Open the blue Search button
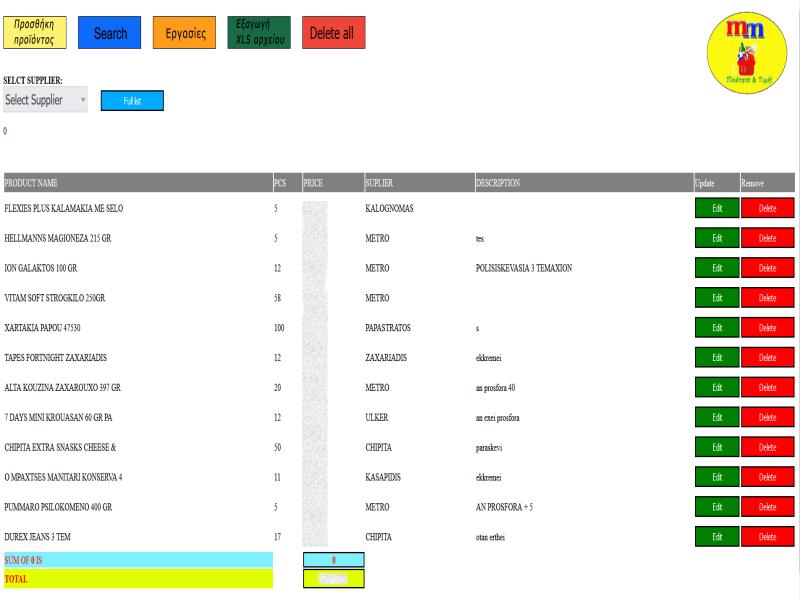The height and width of the screenshot is (600, 800). 110,32
